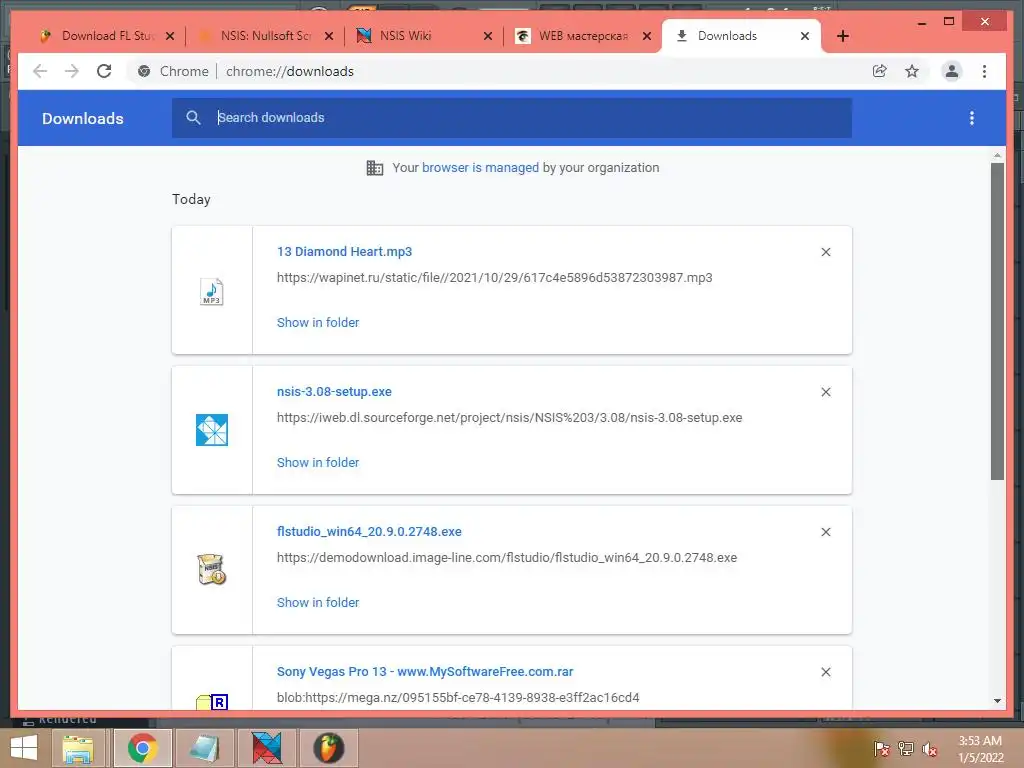The height and width of the screenshot is (768, 1024).
Task: Close the NSIS: Nullsoft tab
Action: [x=329, y=36]
